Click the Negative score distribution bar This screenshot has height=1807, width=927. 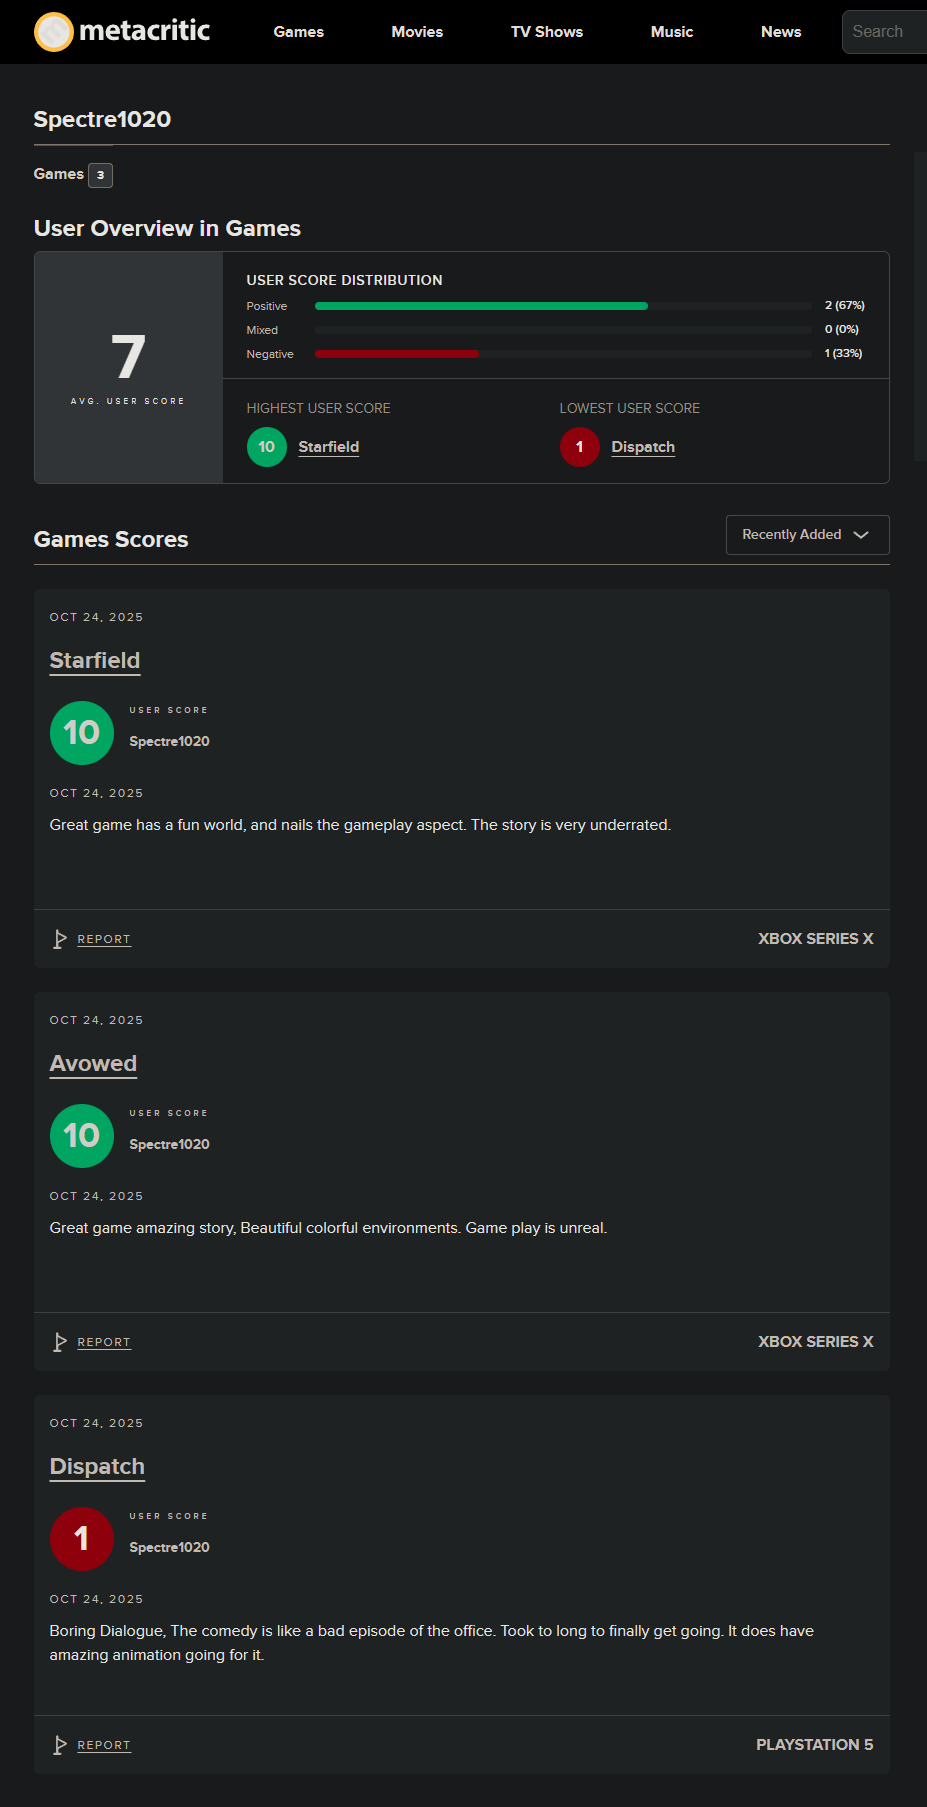point(397,354)
